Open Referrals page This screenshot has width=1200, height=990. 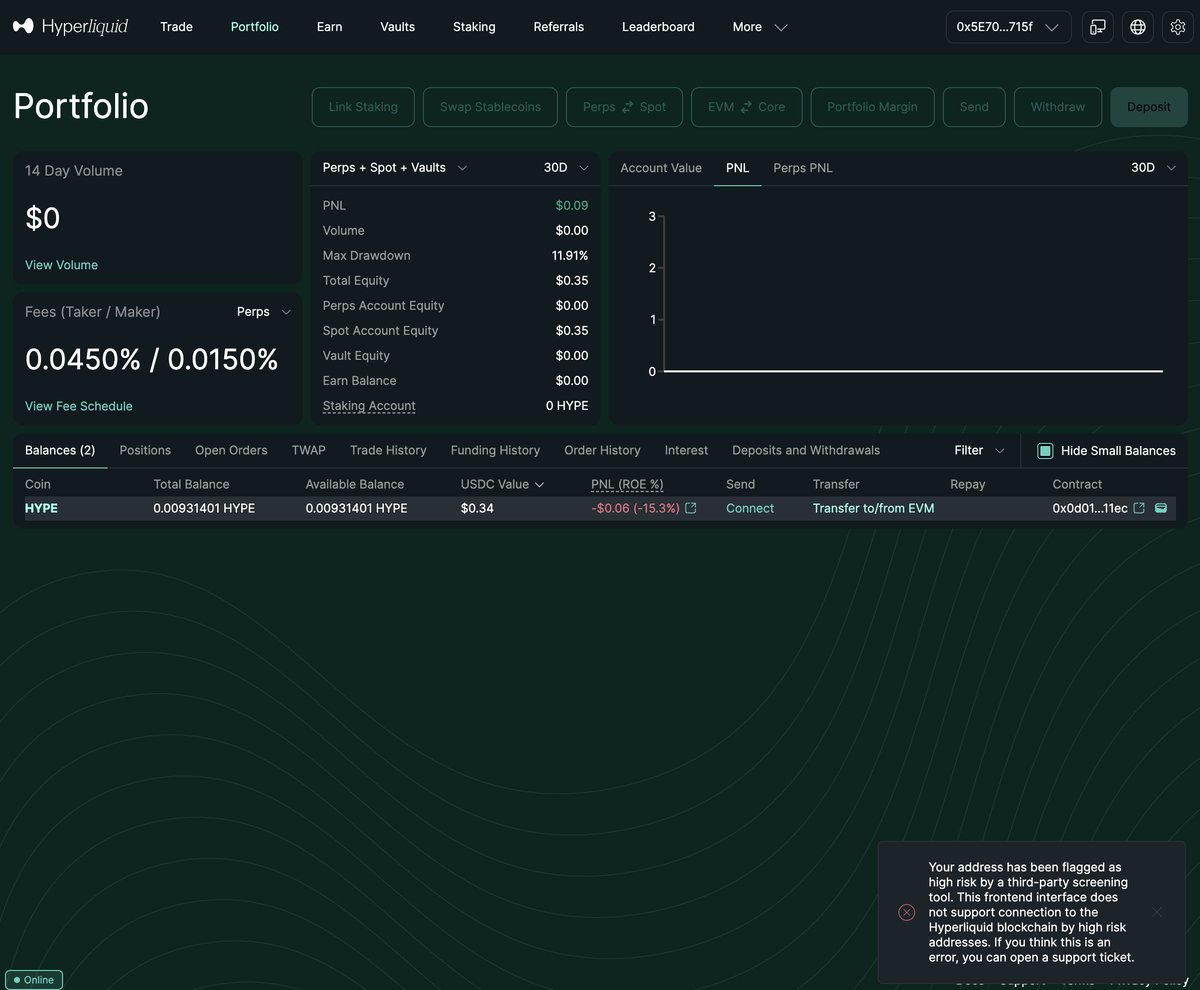559,27
